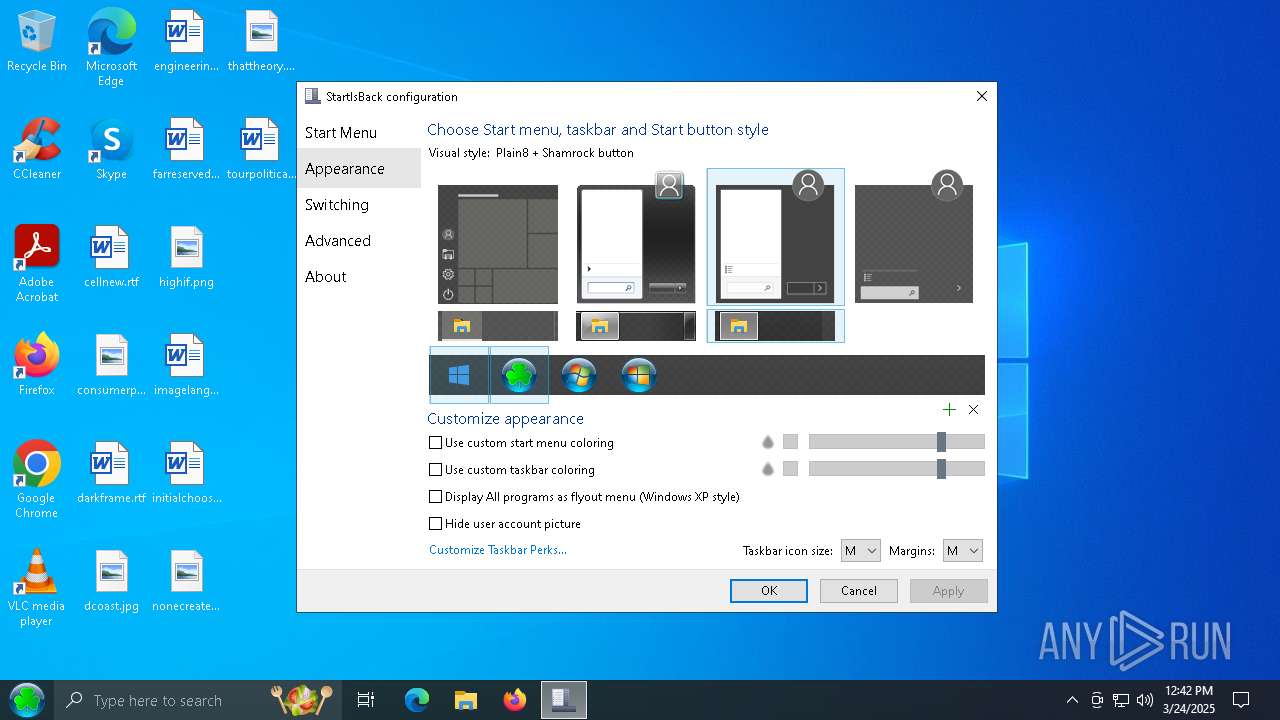The image size is (1280, 720).
Task: Close the StartIsBack configuration window
Action: (x=981, y=96)
